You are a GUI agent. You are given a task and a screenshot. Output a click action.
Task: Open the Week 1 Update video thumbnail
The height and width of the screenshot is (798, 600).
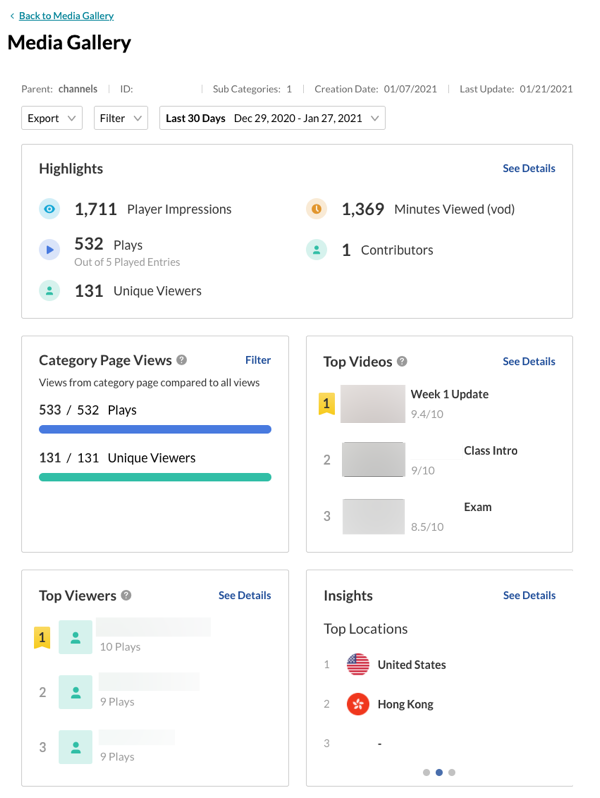373,404
